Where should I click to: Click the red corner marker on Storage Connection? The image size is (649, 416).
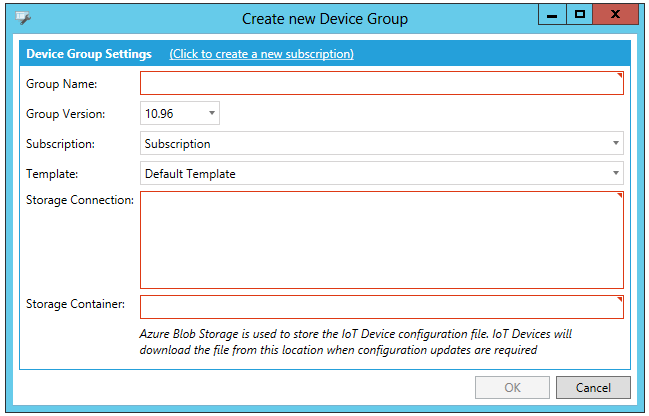pyautogui.click(x=620, y=196)
